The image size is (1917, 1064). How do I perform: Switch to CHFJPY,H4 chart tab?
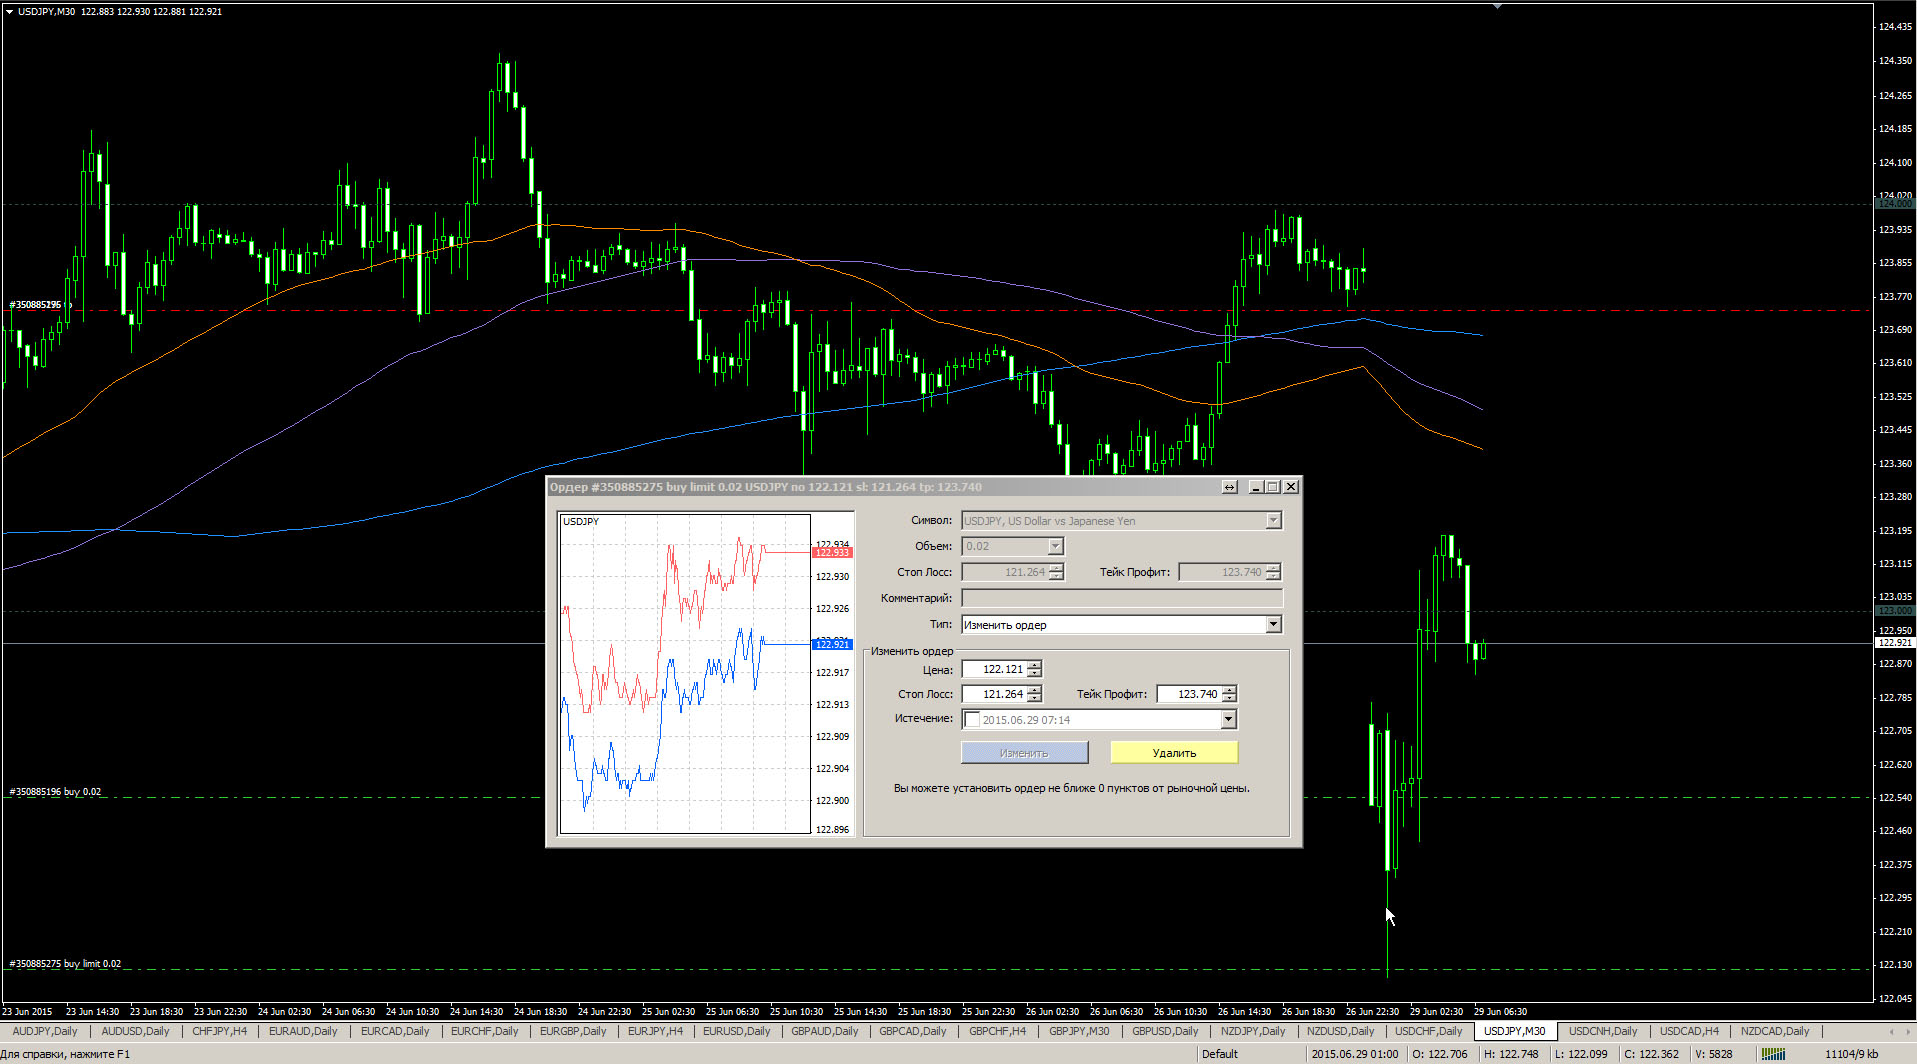click(x=219, y=1031)
